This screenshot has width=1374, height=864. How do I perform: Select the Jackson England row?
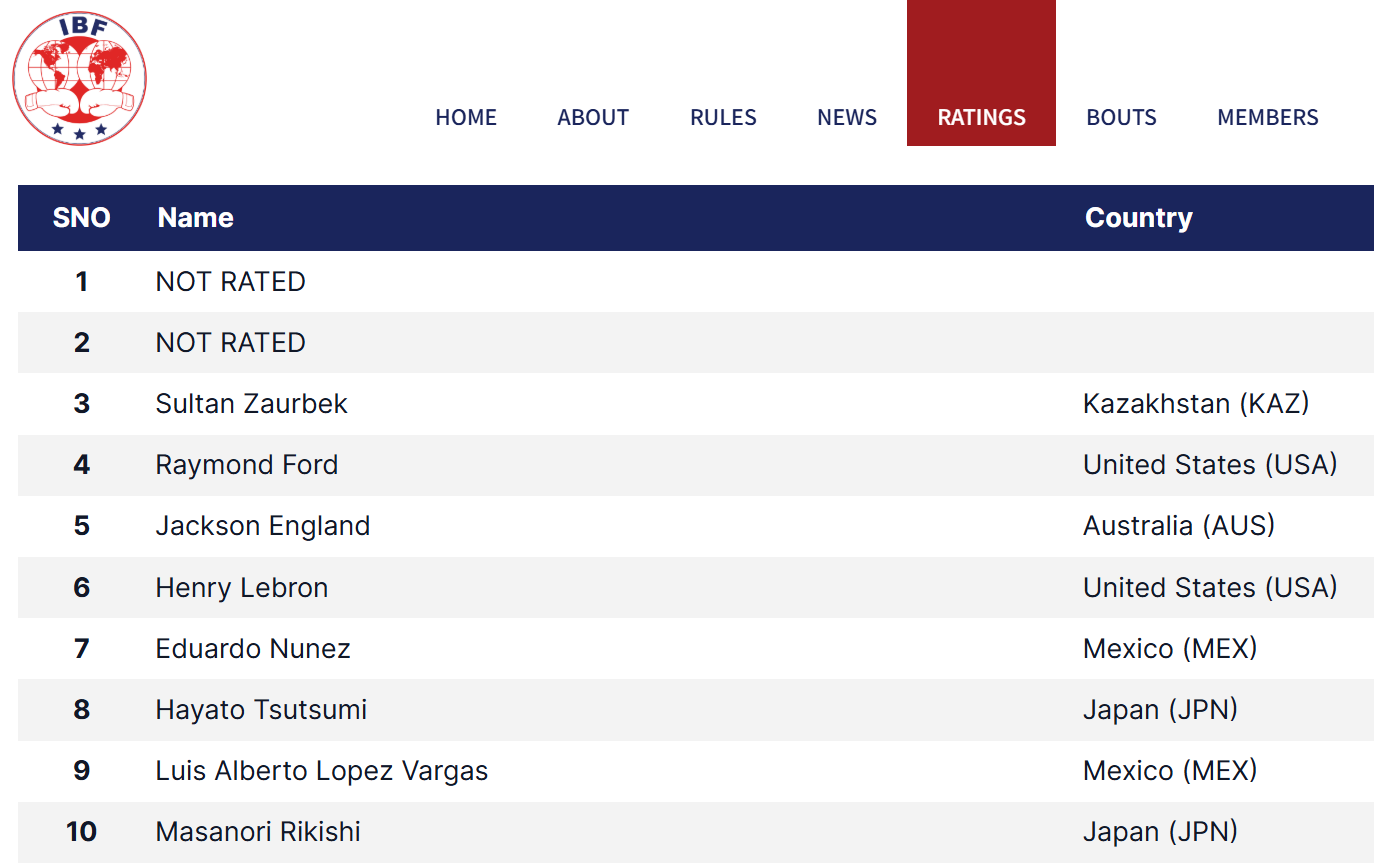263,526
